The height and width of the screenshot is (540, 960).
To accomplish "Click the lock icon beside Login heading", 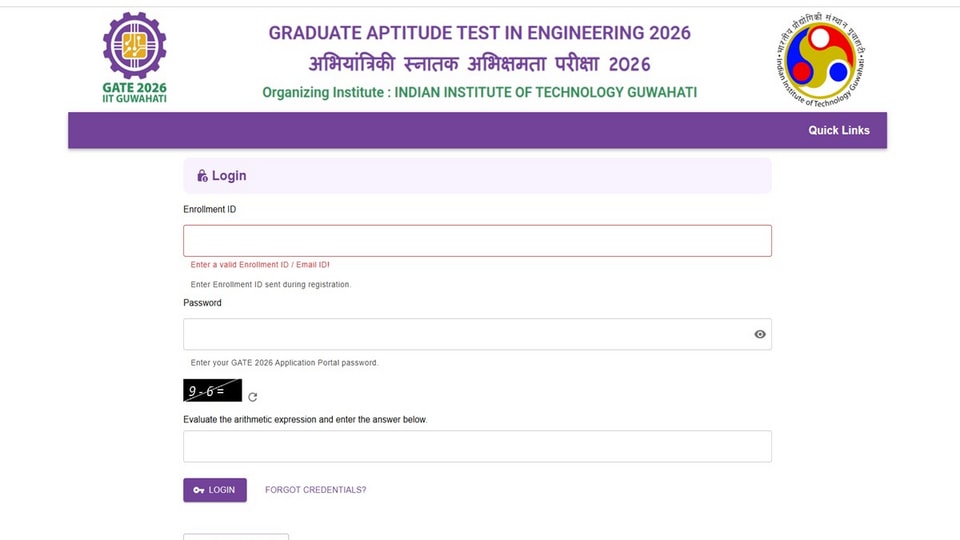I will pos(202,176).
